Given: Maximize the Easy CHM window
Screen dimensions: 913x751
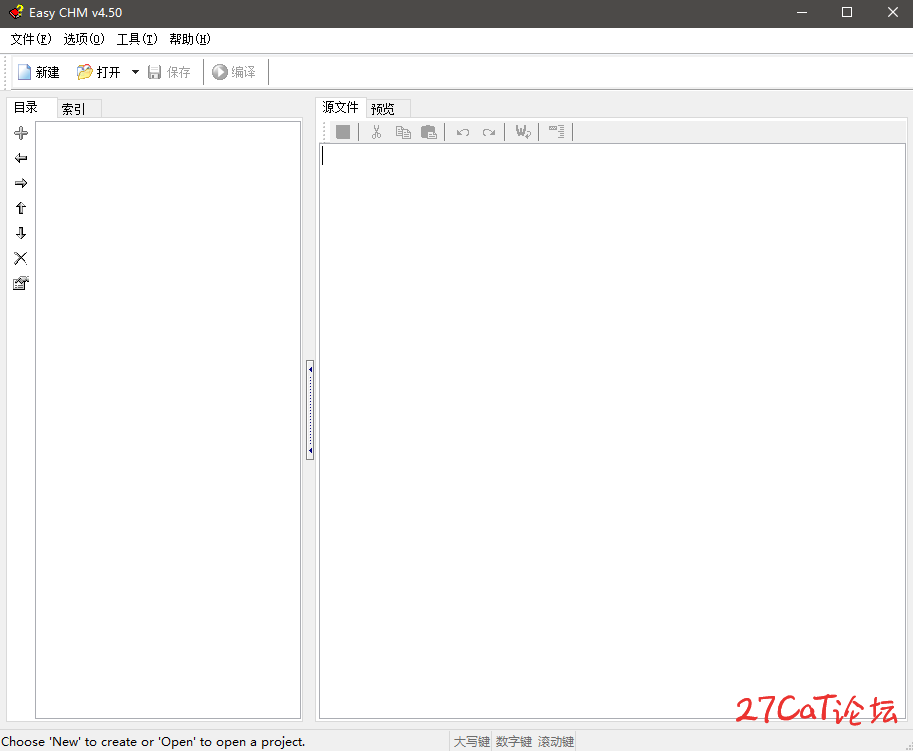Looking at the screenshot, I should 847,12.
